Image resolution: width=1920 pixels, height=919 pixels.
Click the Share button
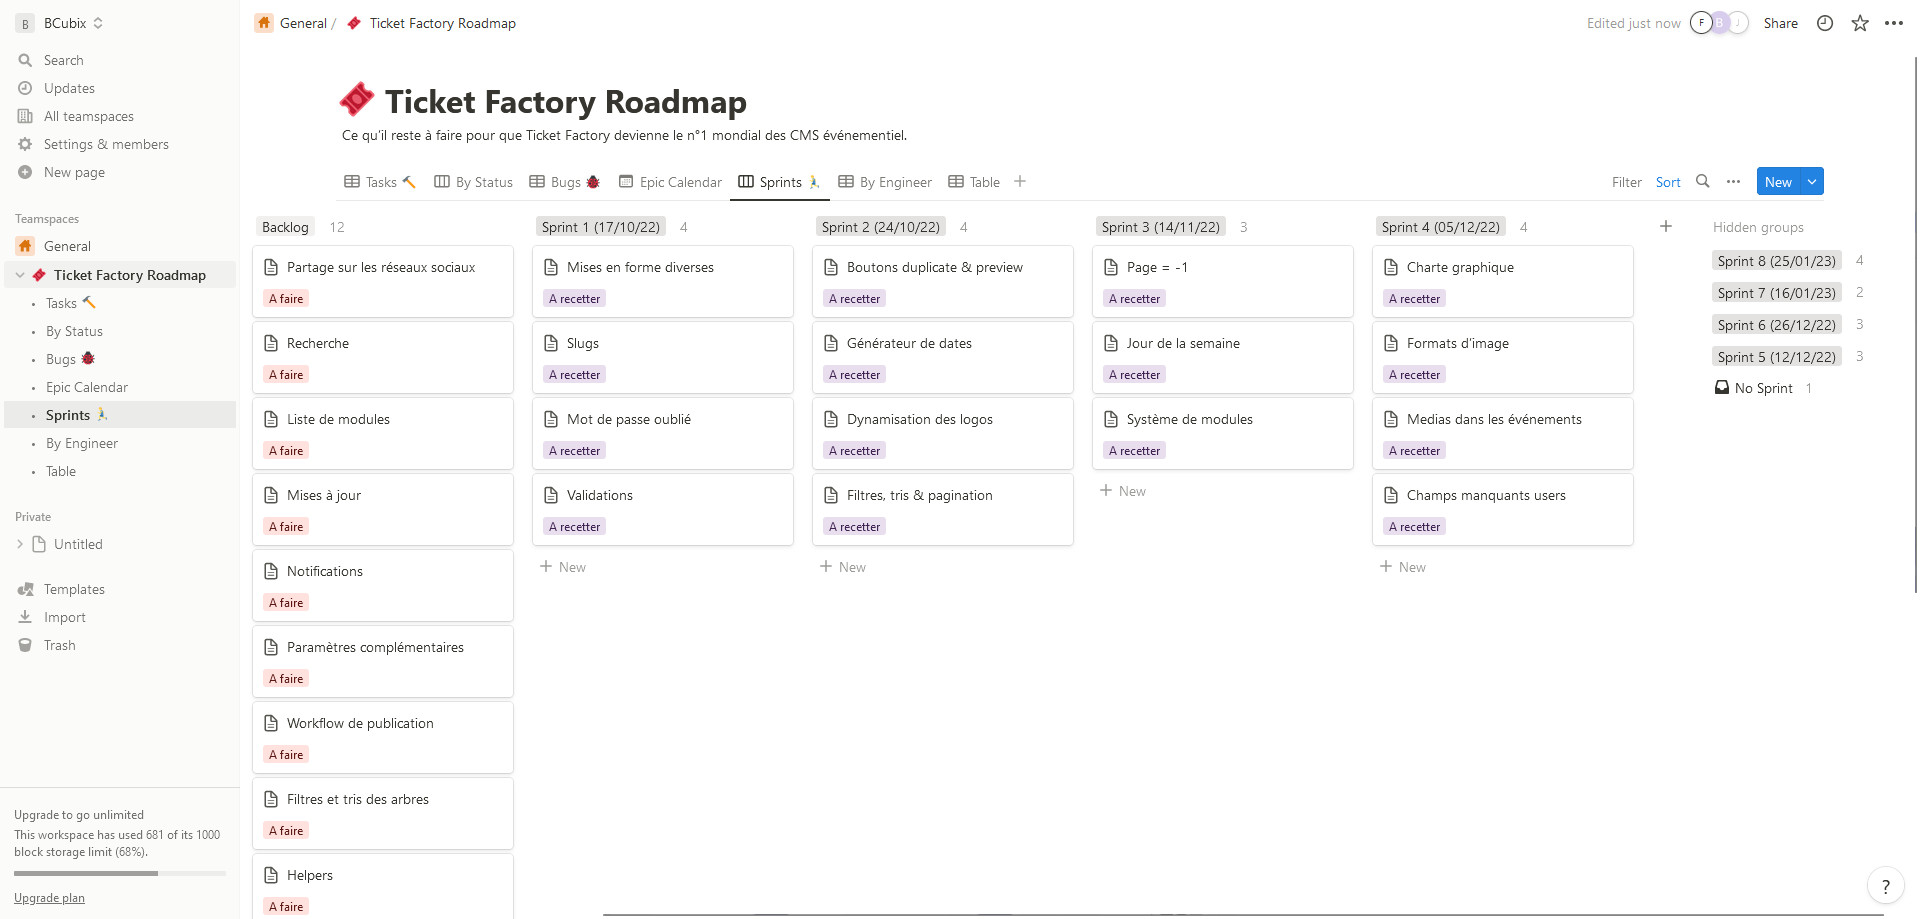pyautogui.click(x=1780, y=23)
